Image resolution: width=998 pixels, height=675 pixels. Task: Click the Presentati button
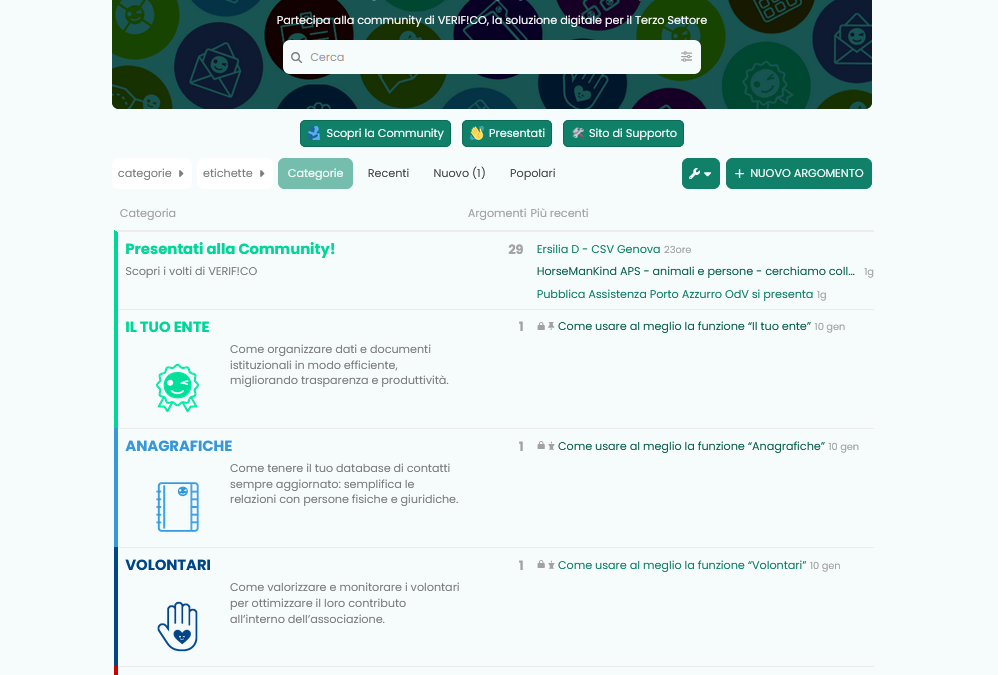[507, 134]
